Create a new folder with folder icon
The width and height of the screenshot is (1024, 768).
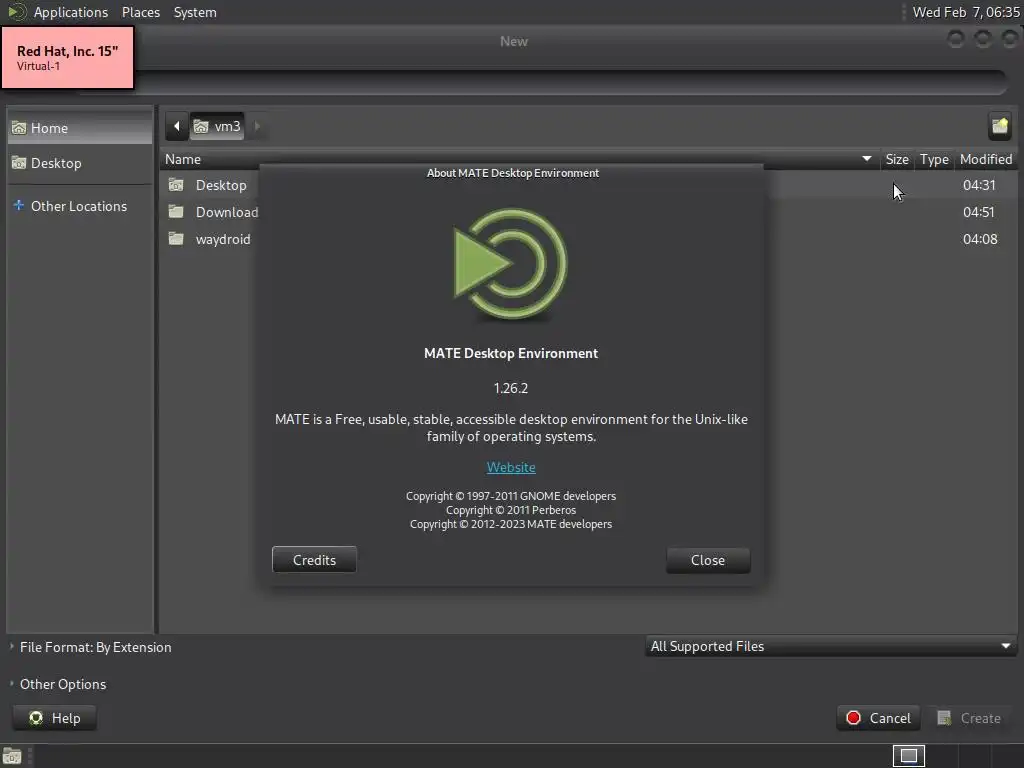coord(1000,126)
